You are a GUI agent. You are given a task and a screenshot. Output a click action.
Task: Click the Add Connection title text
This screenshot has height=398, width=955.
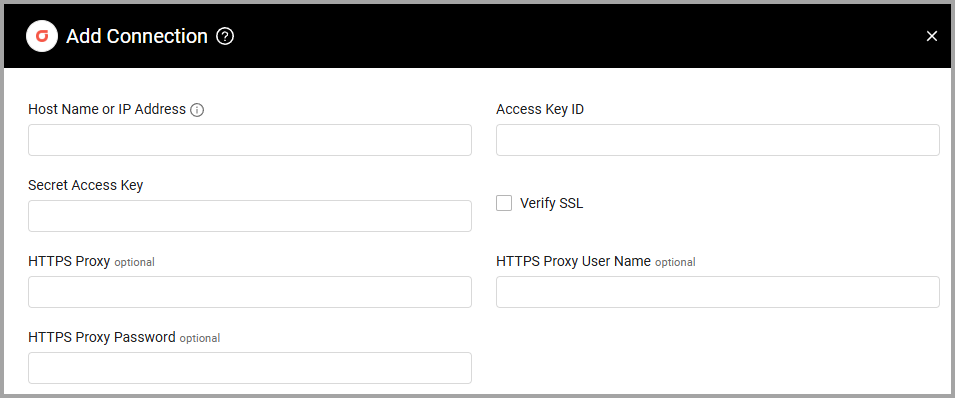[137, 37]
